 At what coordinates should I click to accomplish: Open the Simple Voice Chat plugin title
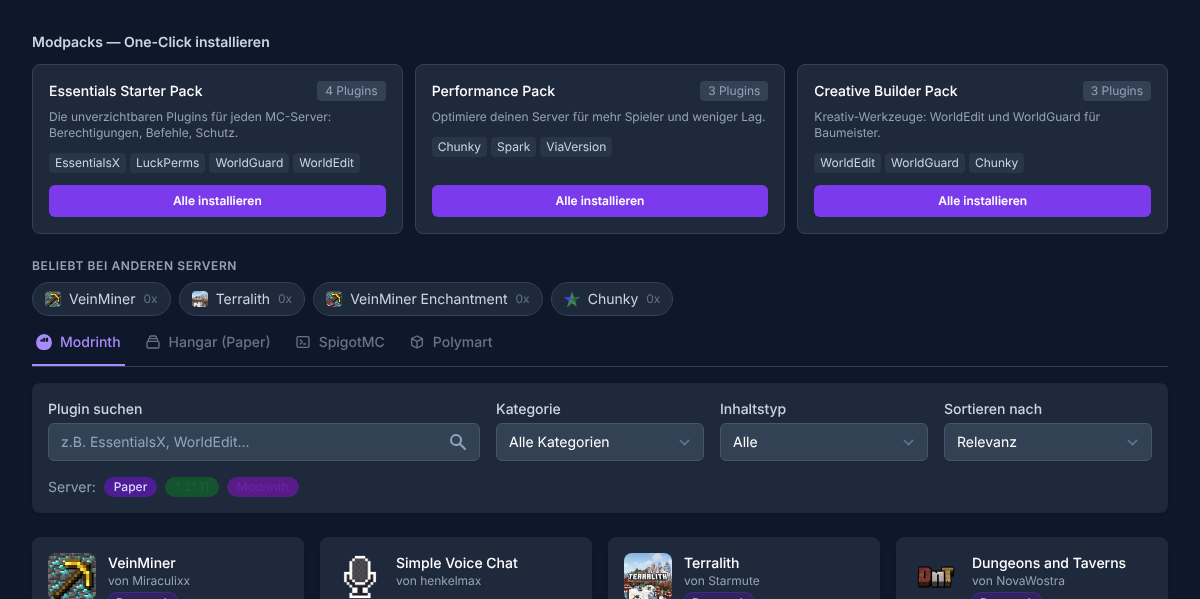(457, 563)
